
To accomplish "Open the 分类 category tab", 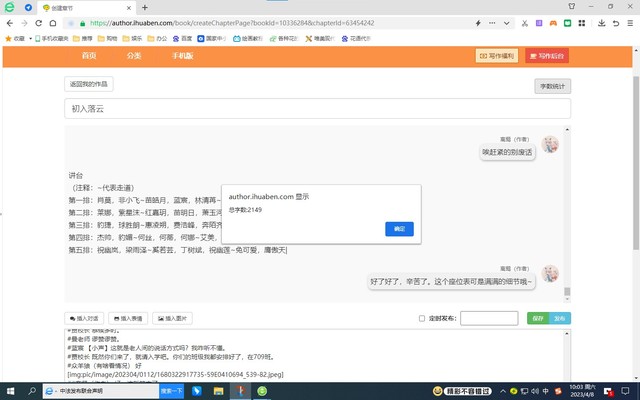I will point(134,56).
